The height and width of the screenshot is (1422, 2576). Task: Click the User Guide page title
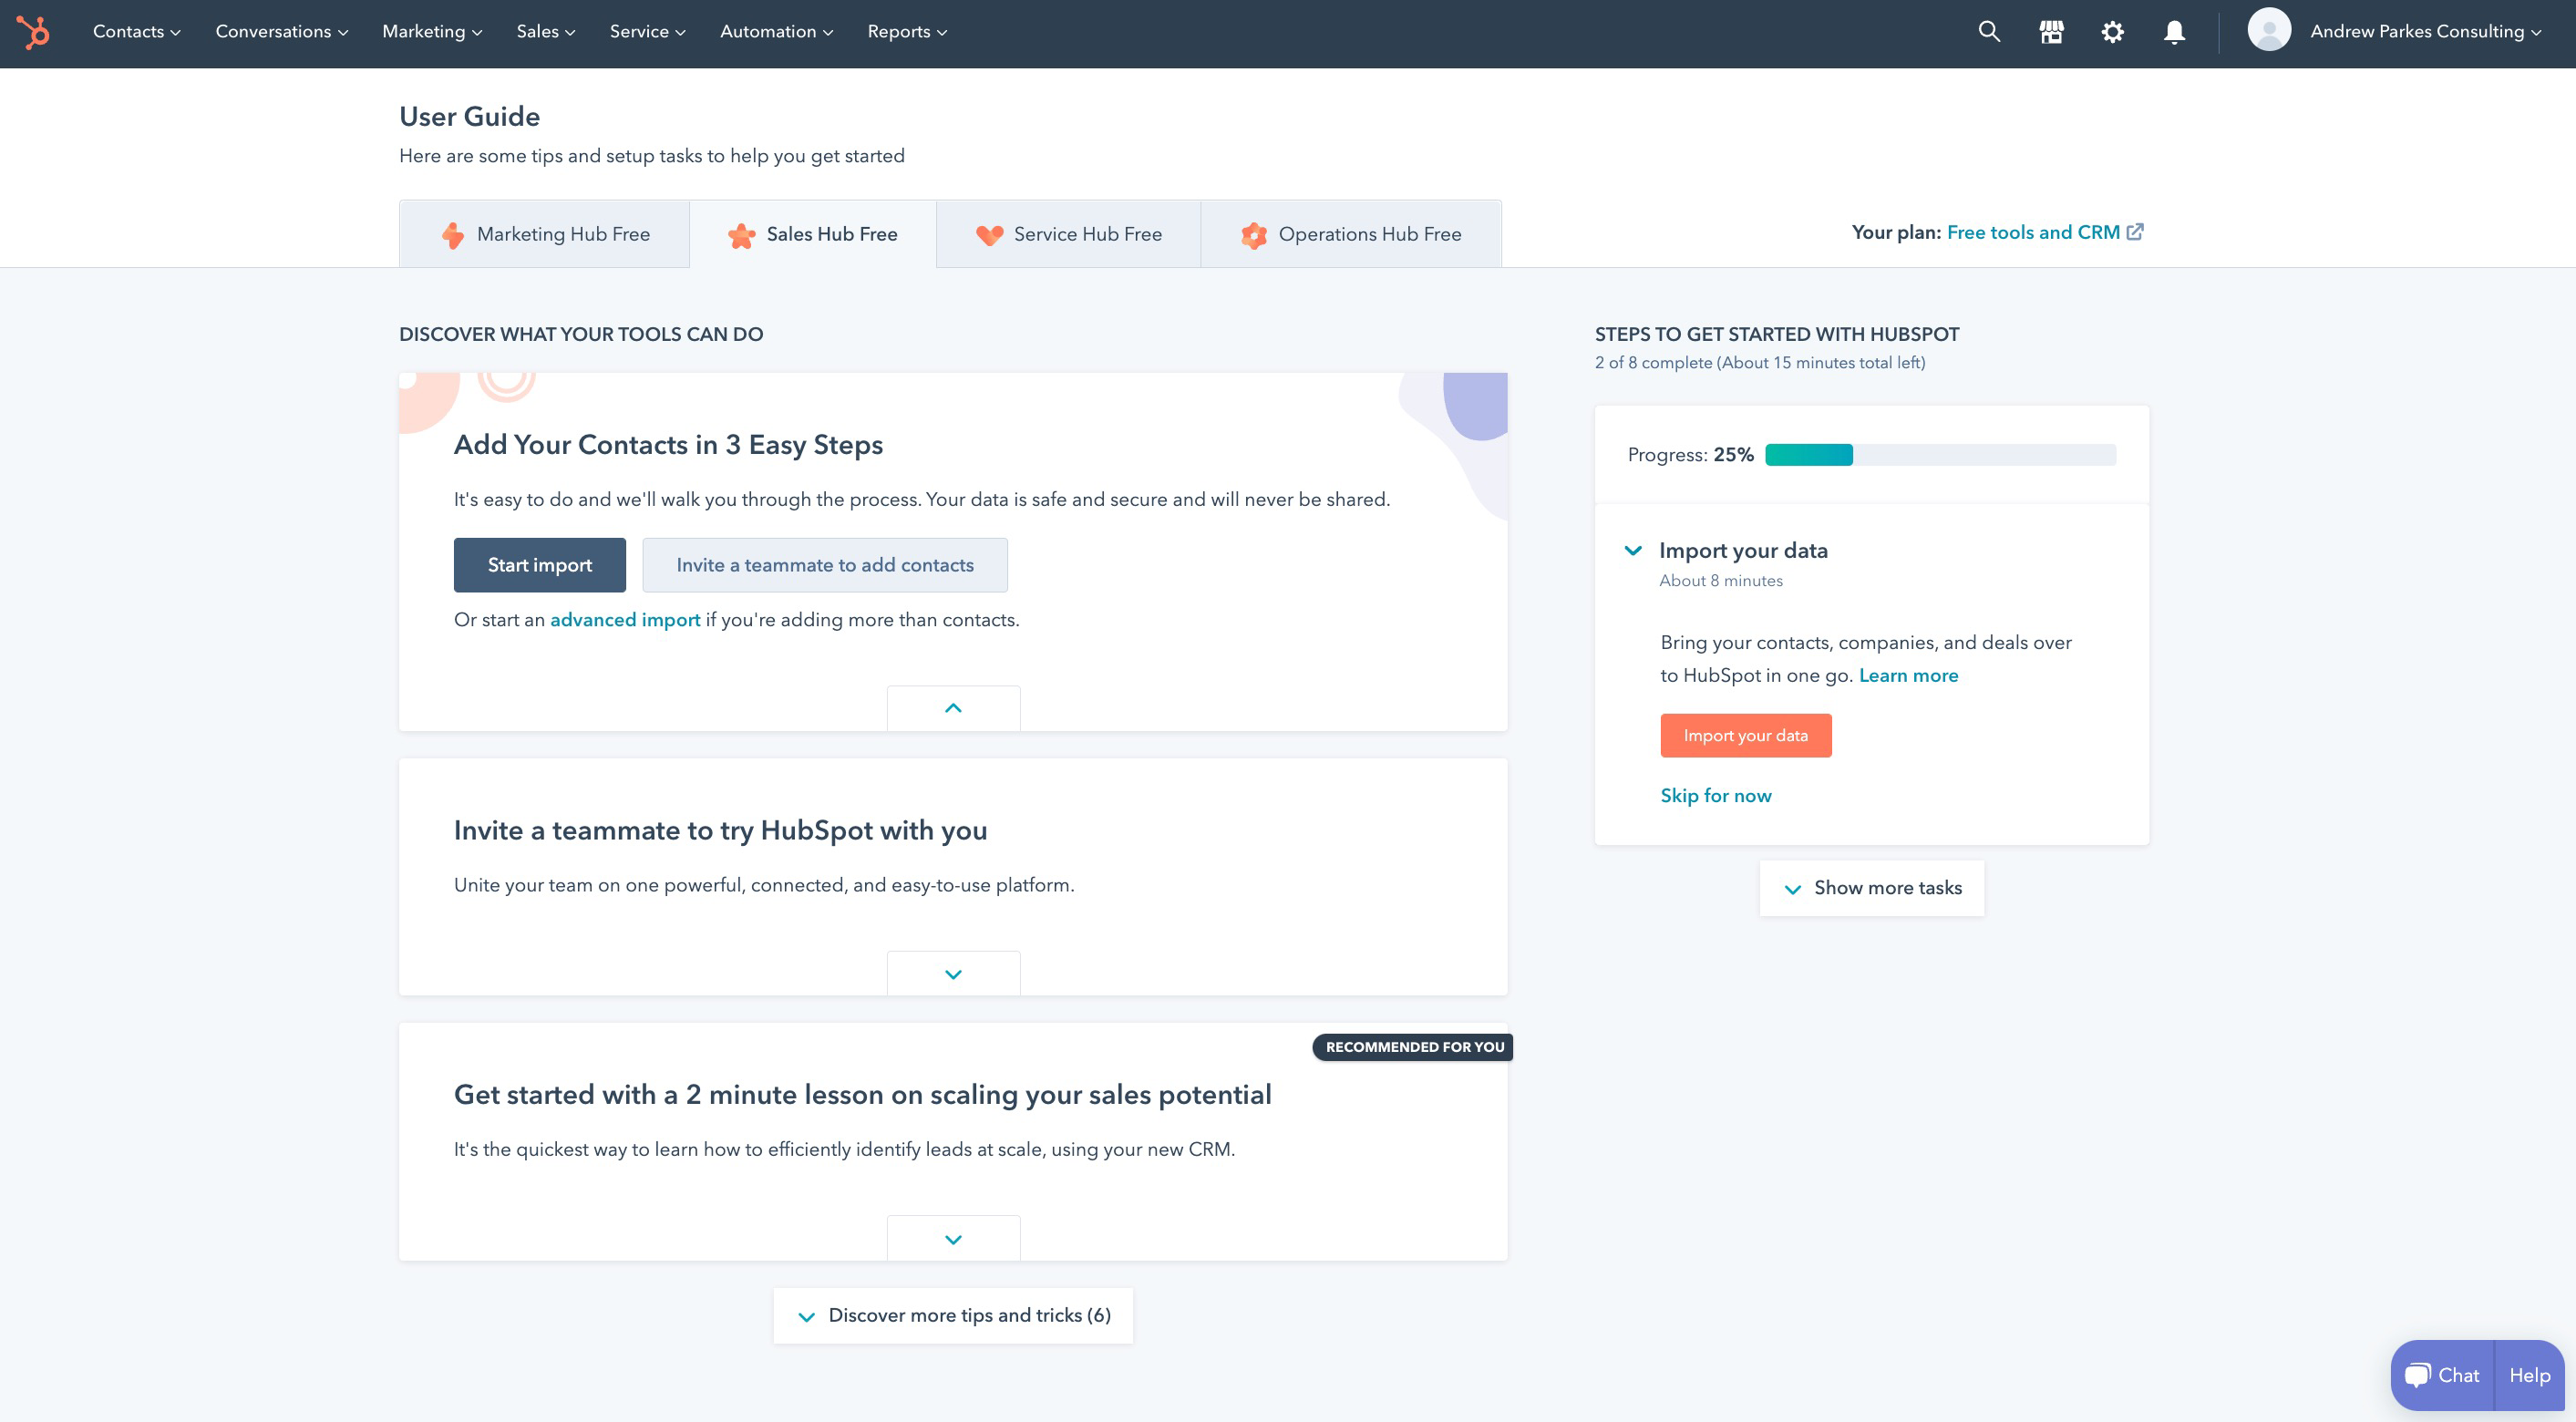coord(469,117)
